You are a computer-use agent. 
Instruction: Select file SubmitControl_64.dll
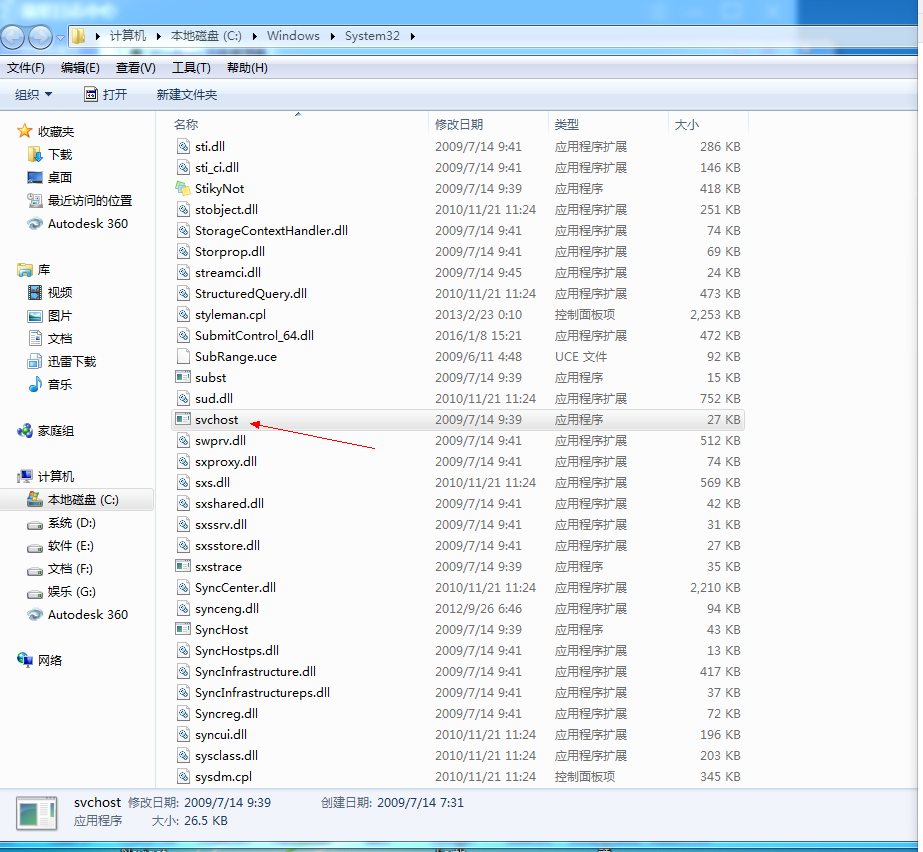[254, 336]
